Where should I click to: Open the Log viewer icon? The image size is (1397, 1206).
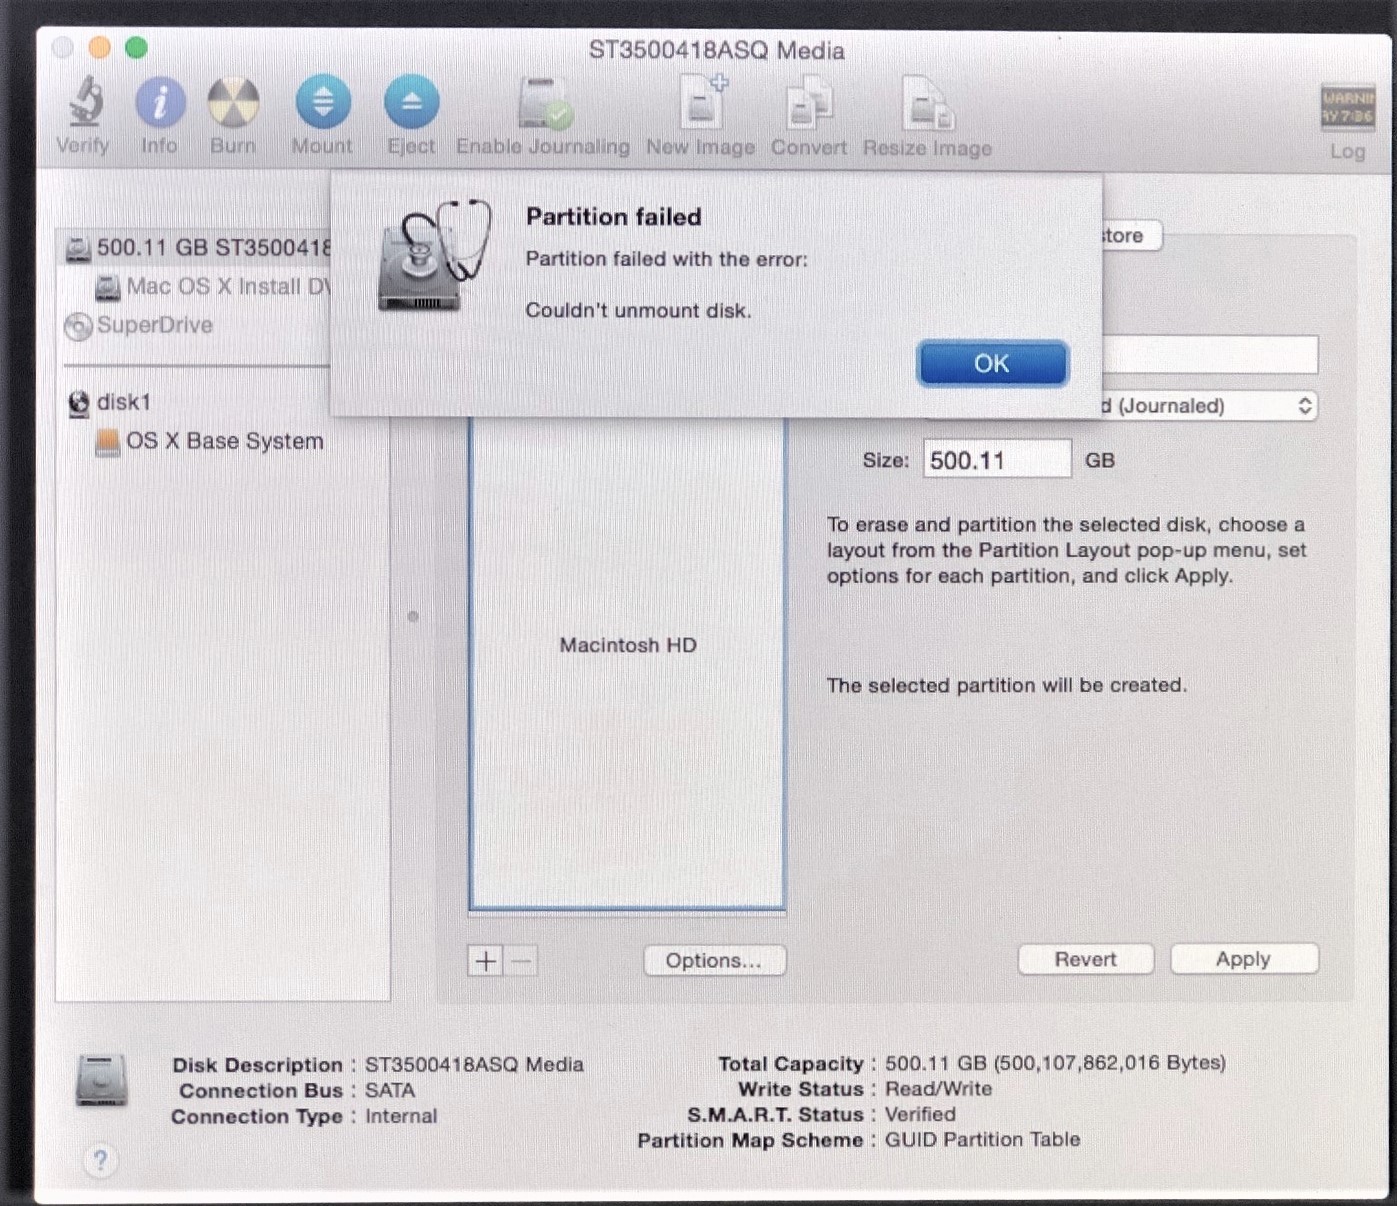tap(1347, 109)
